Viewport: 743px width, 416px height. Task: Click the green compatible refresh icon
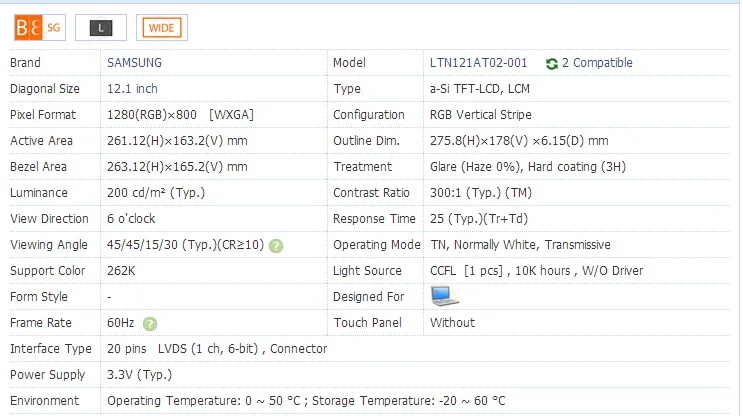pos(552,63)
